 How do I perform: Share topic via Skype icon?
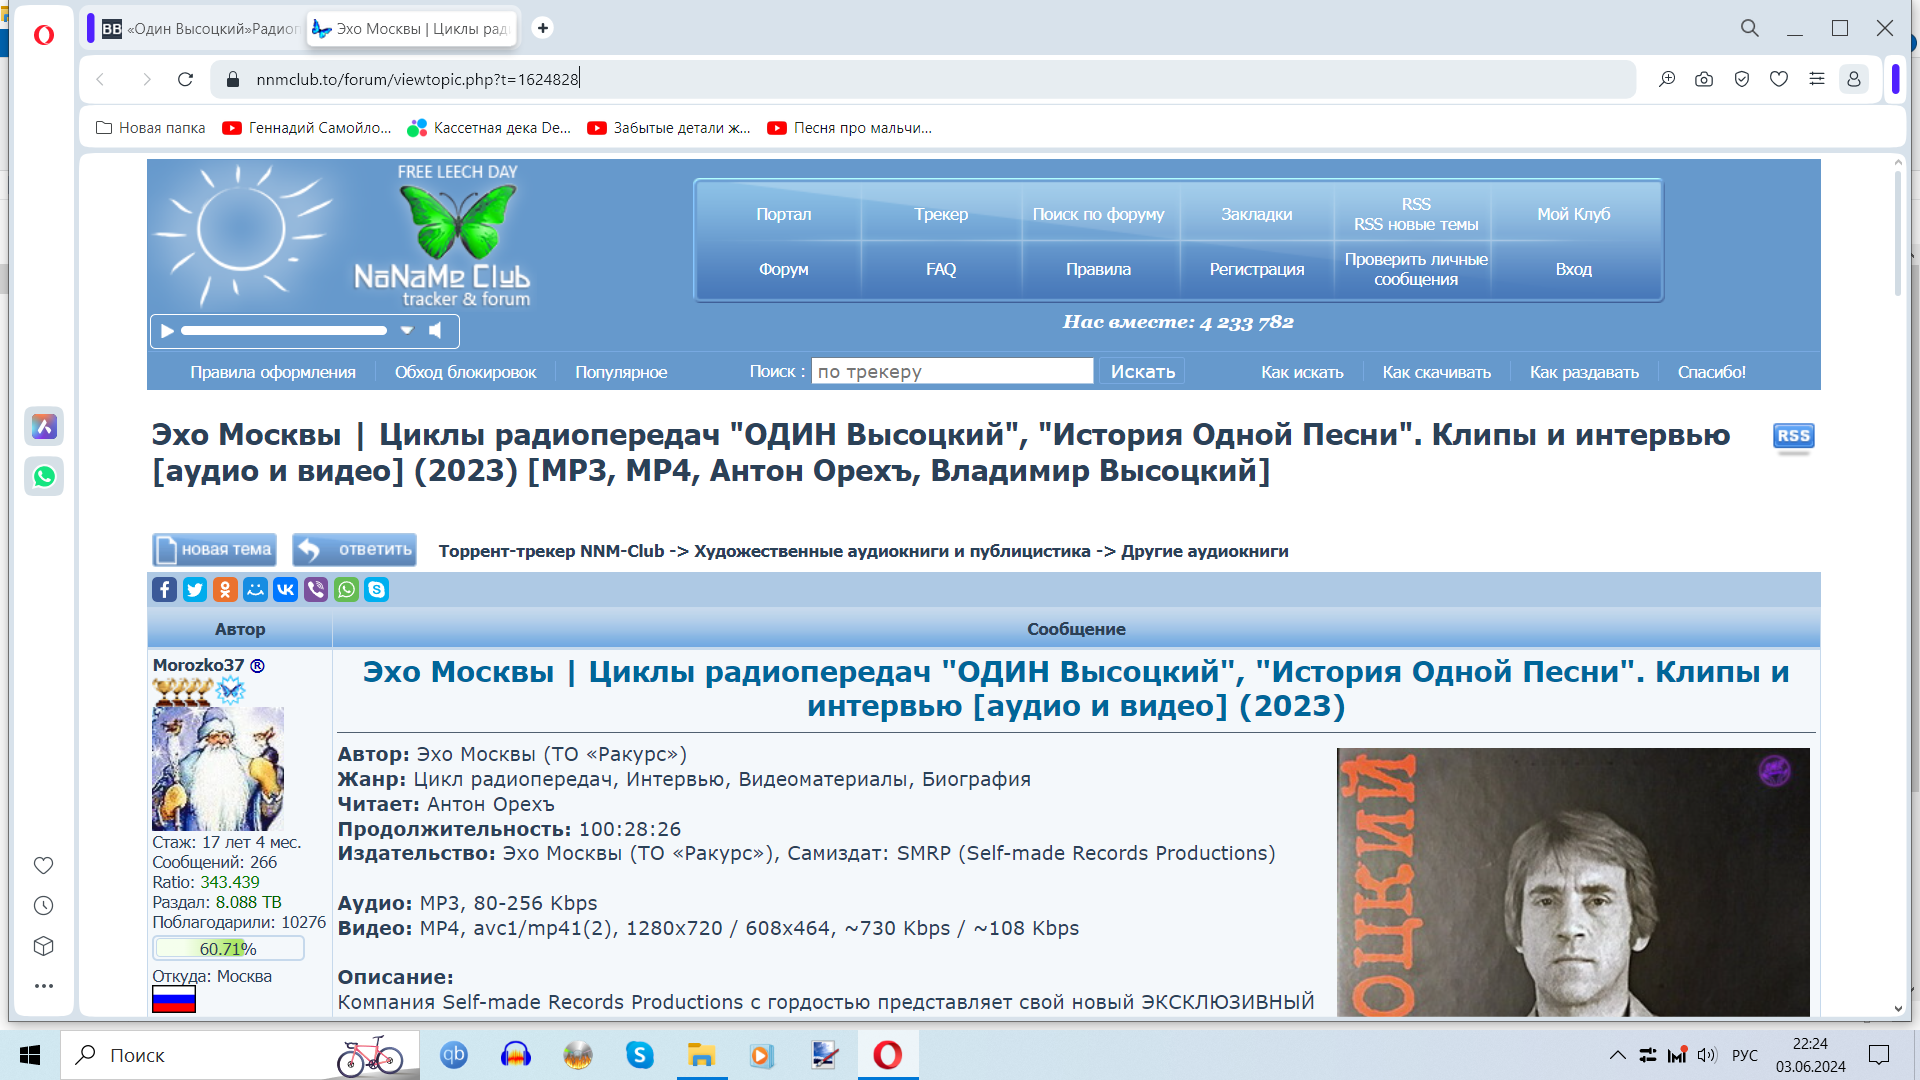377,590
